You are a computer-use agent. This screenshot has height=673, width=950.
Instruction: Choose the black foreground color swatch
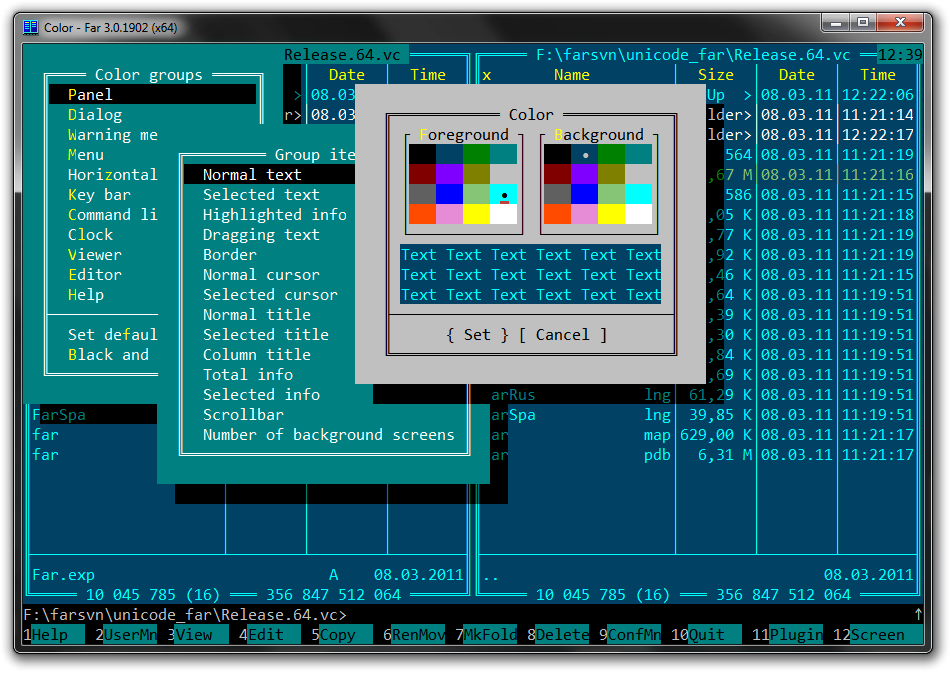(x=422, y=154)
